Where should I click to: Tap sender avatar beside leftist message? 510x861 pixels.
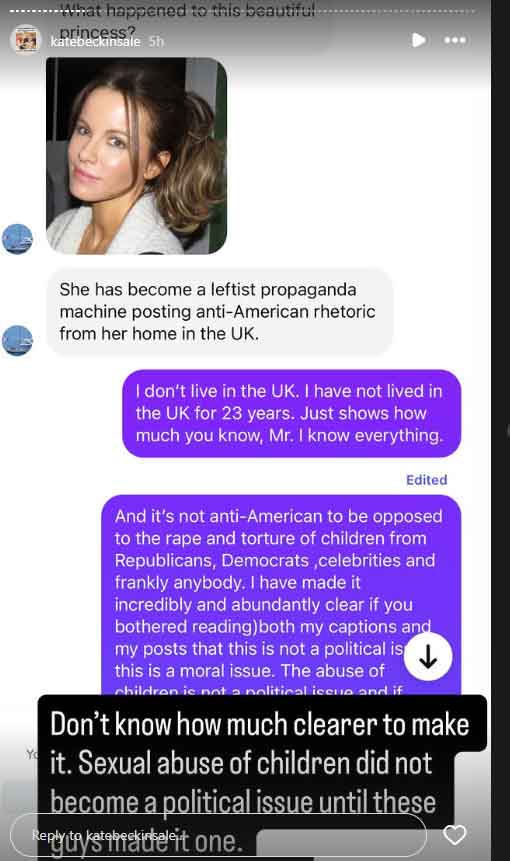tap(17, 340)
